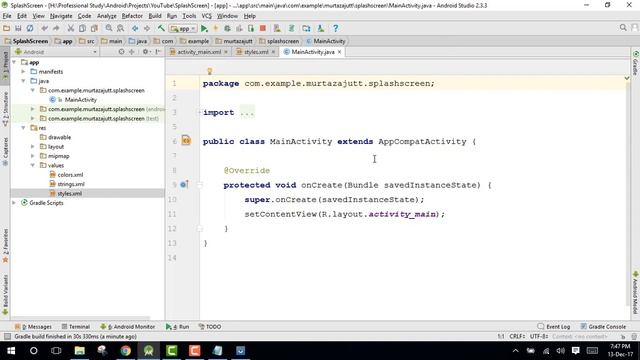Viewport: 640px width, 360px height.
Task: Open the Build menu
Action: (155, 16)
